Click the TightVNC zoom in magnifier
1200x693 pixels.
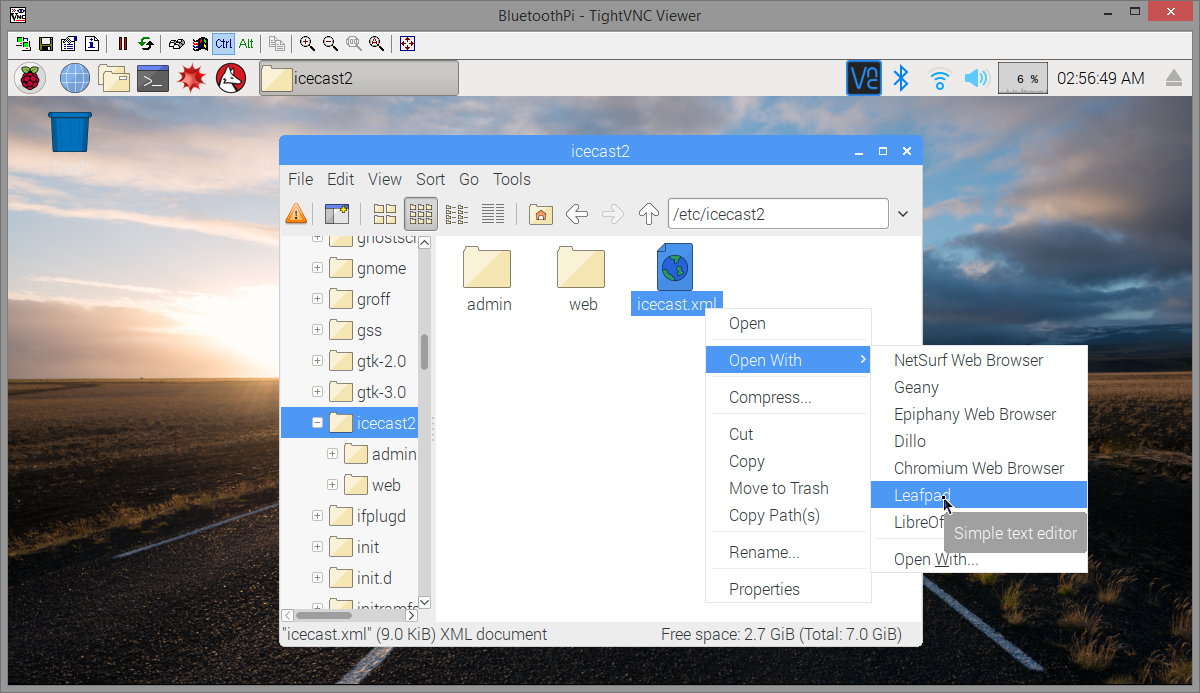[307, 44]
